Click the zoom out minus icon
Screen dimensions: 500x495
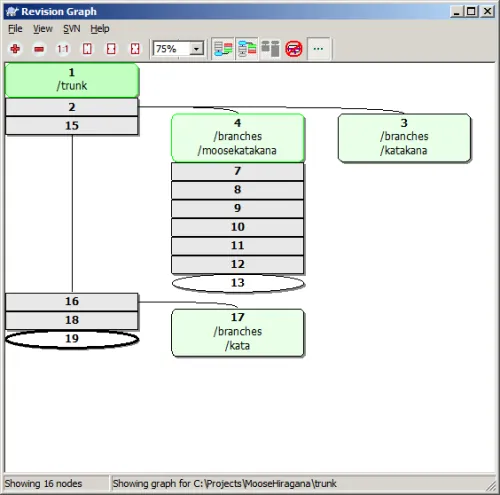[39, 49]
